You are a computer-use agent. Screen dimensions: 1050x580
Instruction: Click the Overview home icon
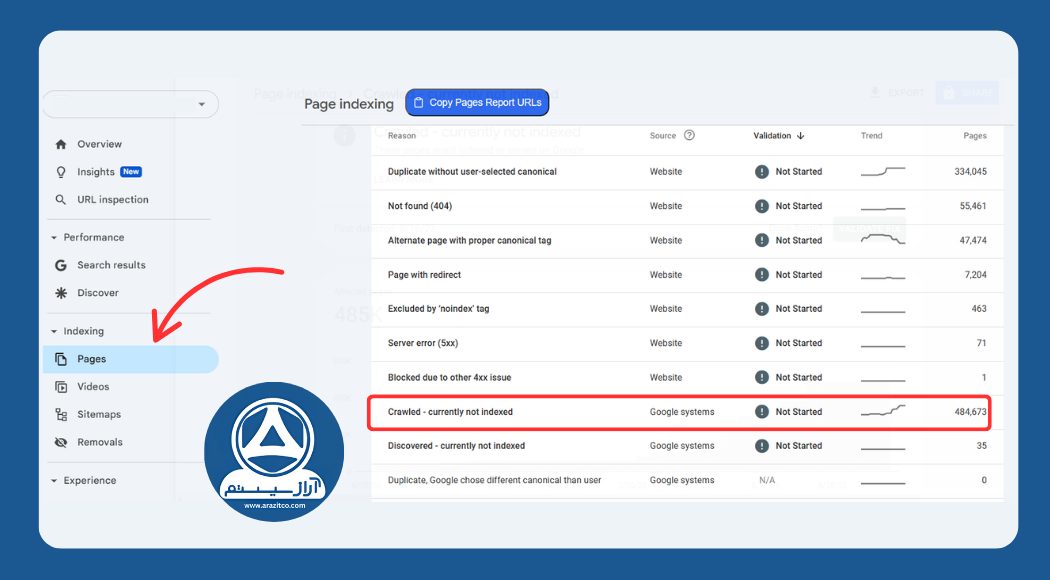click(x=61, y=144)
